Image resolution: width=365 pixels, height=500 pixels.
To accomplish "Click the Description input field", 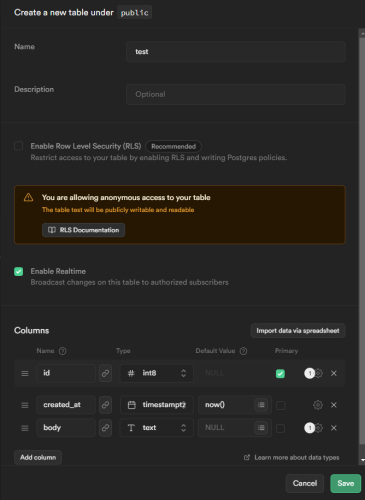I will click(x=236, y=94).
